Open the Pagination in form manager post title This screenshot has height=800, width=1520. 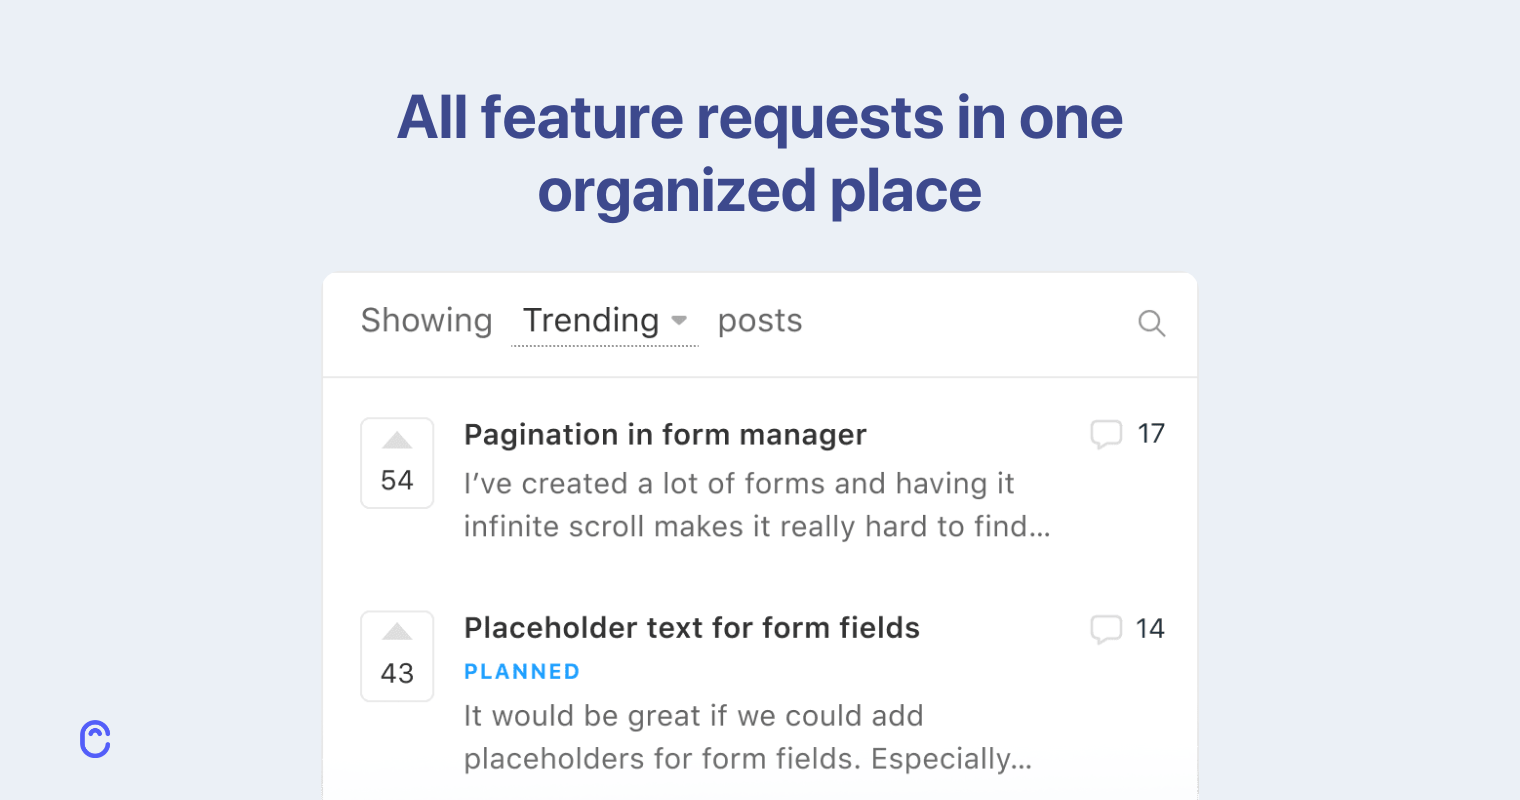pyautogui.click(x=665, y=435)
